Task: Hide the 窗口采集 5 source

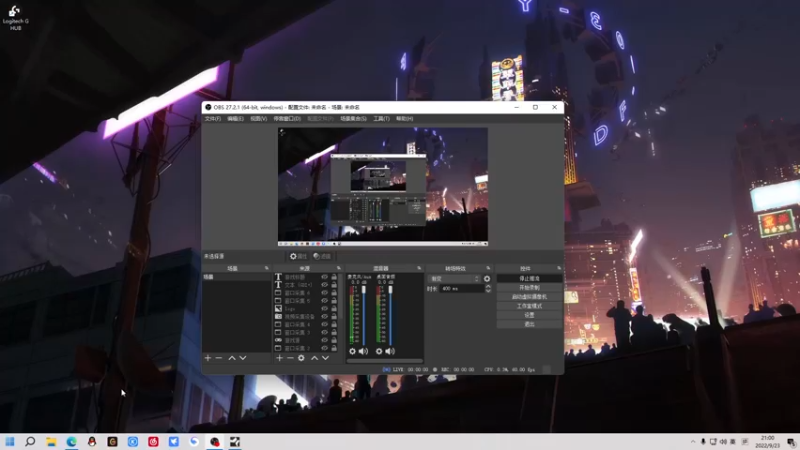Action: pyautogui.click(x=324, y=301)
